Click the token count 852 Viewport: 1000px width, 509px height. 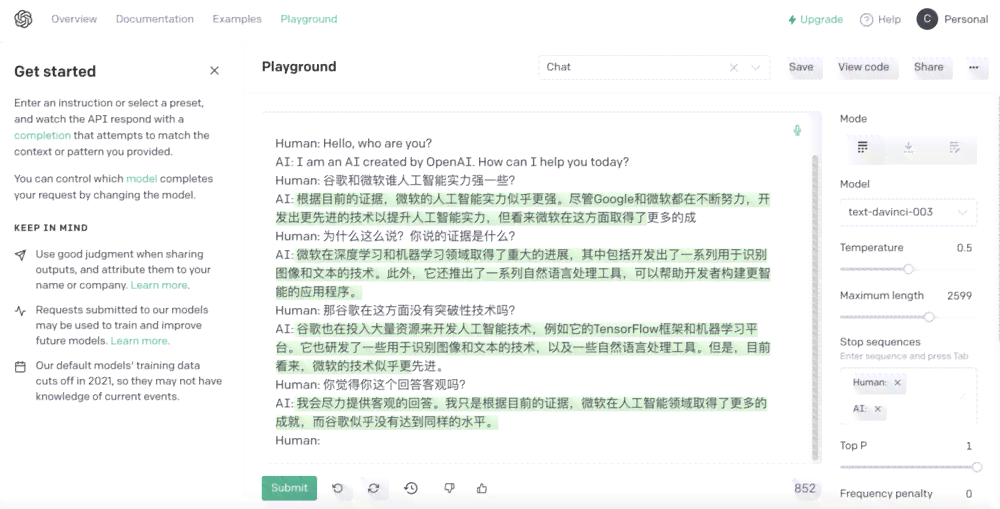pos(805,488)
